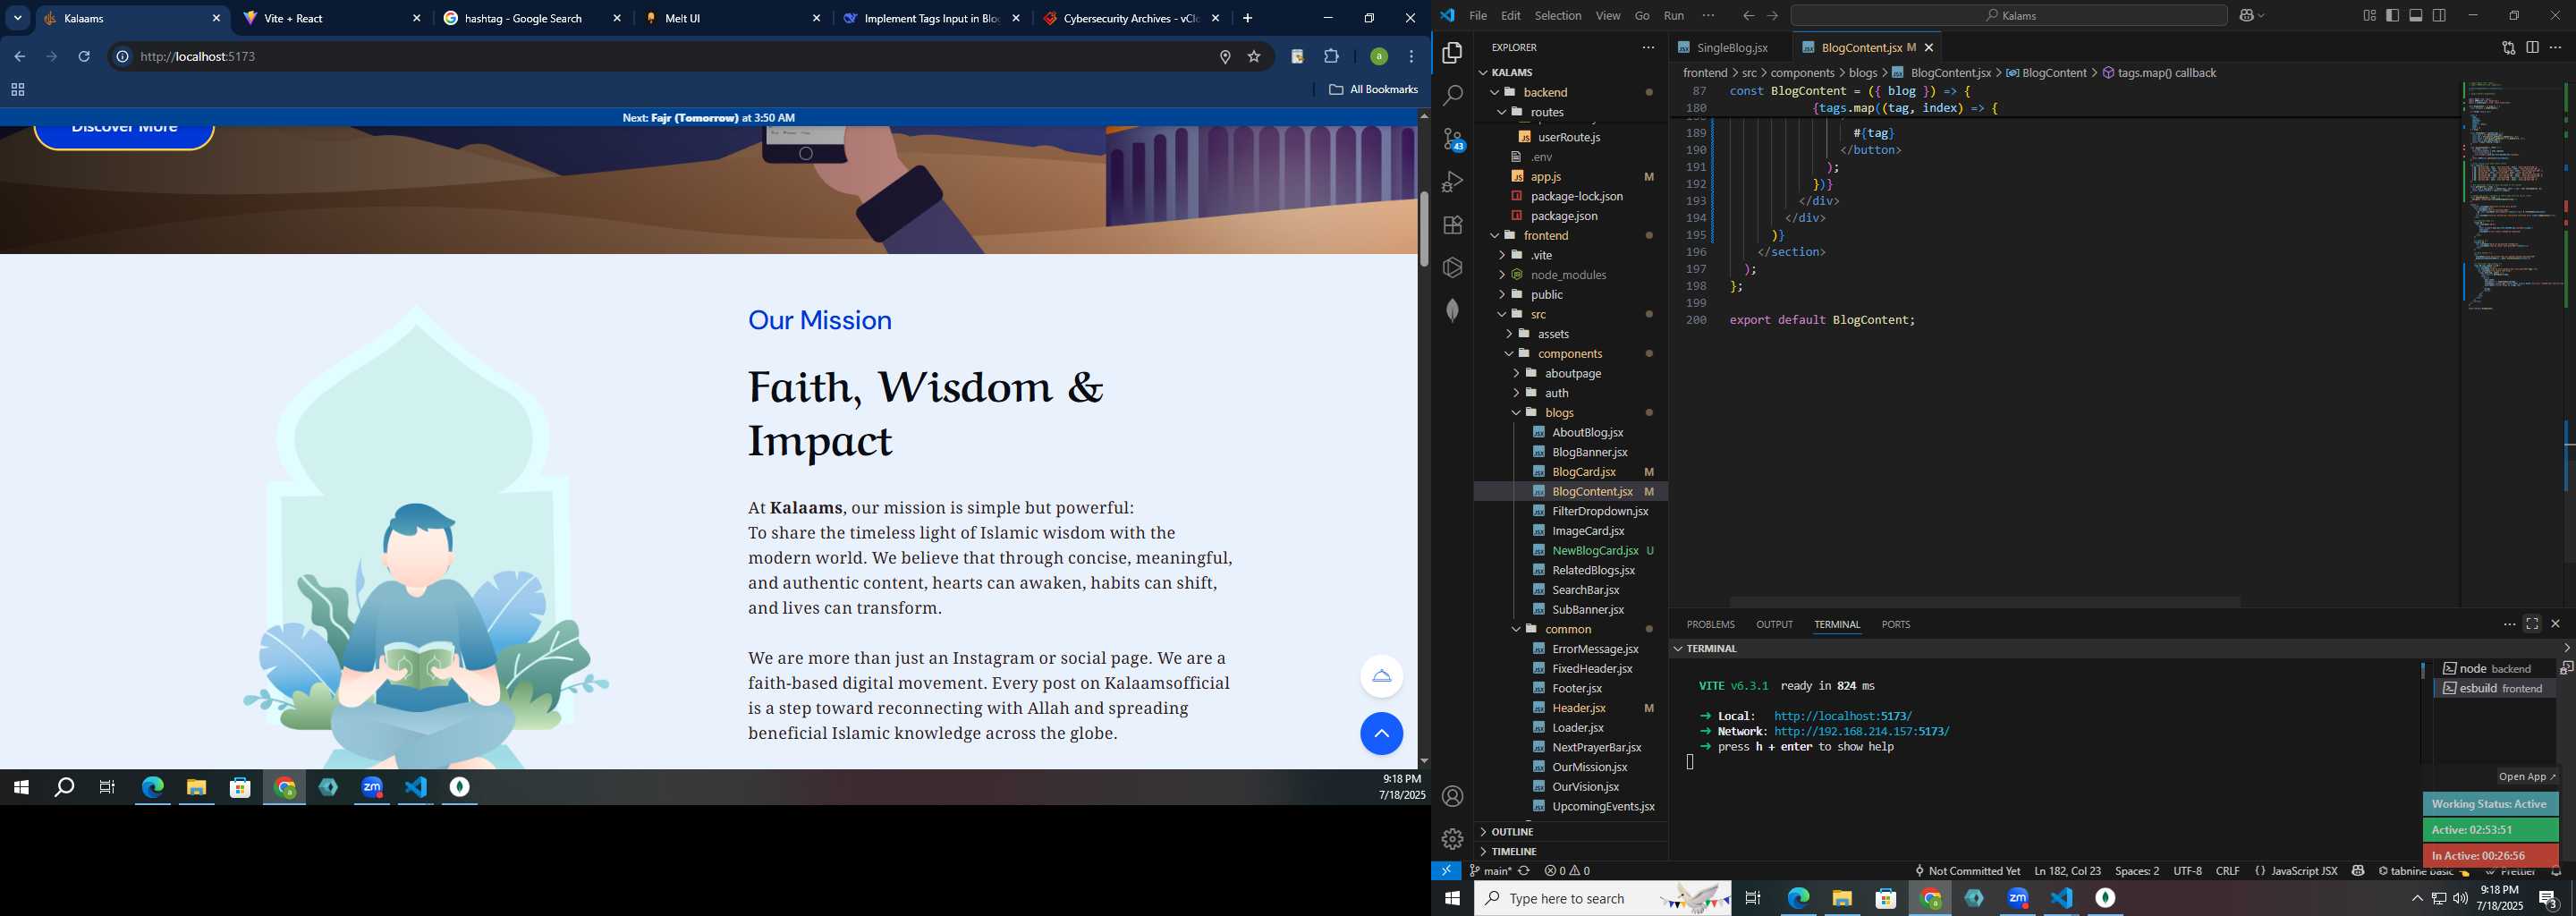Switch to the PROBLEMS panel tab
This screenshot has width=2576, height=916.
[1711, 625]
